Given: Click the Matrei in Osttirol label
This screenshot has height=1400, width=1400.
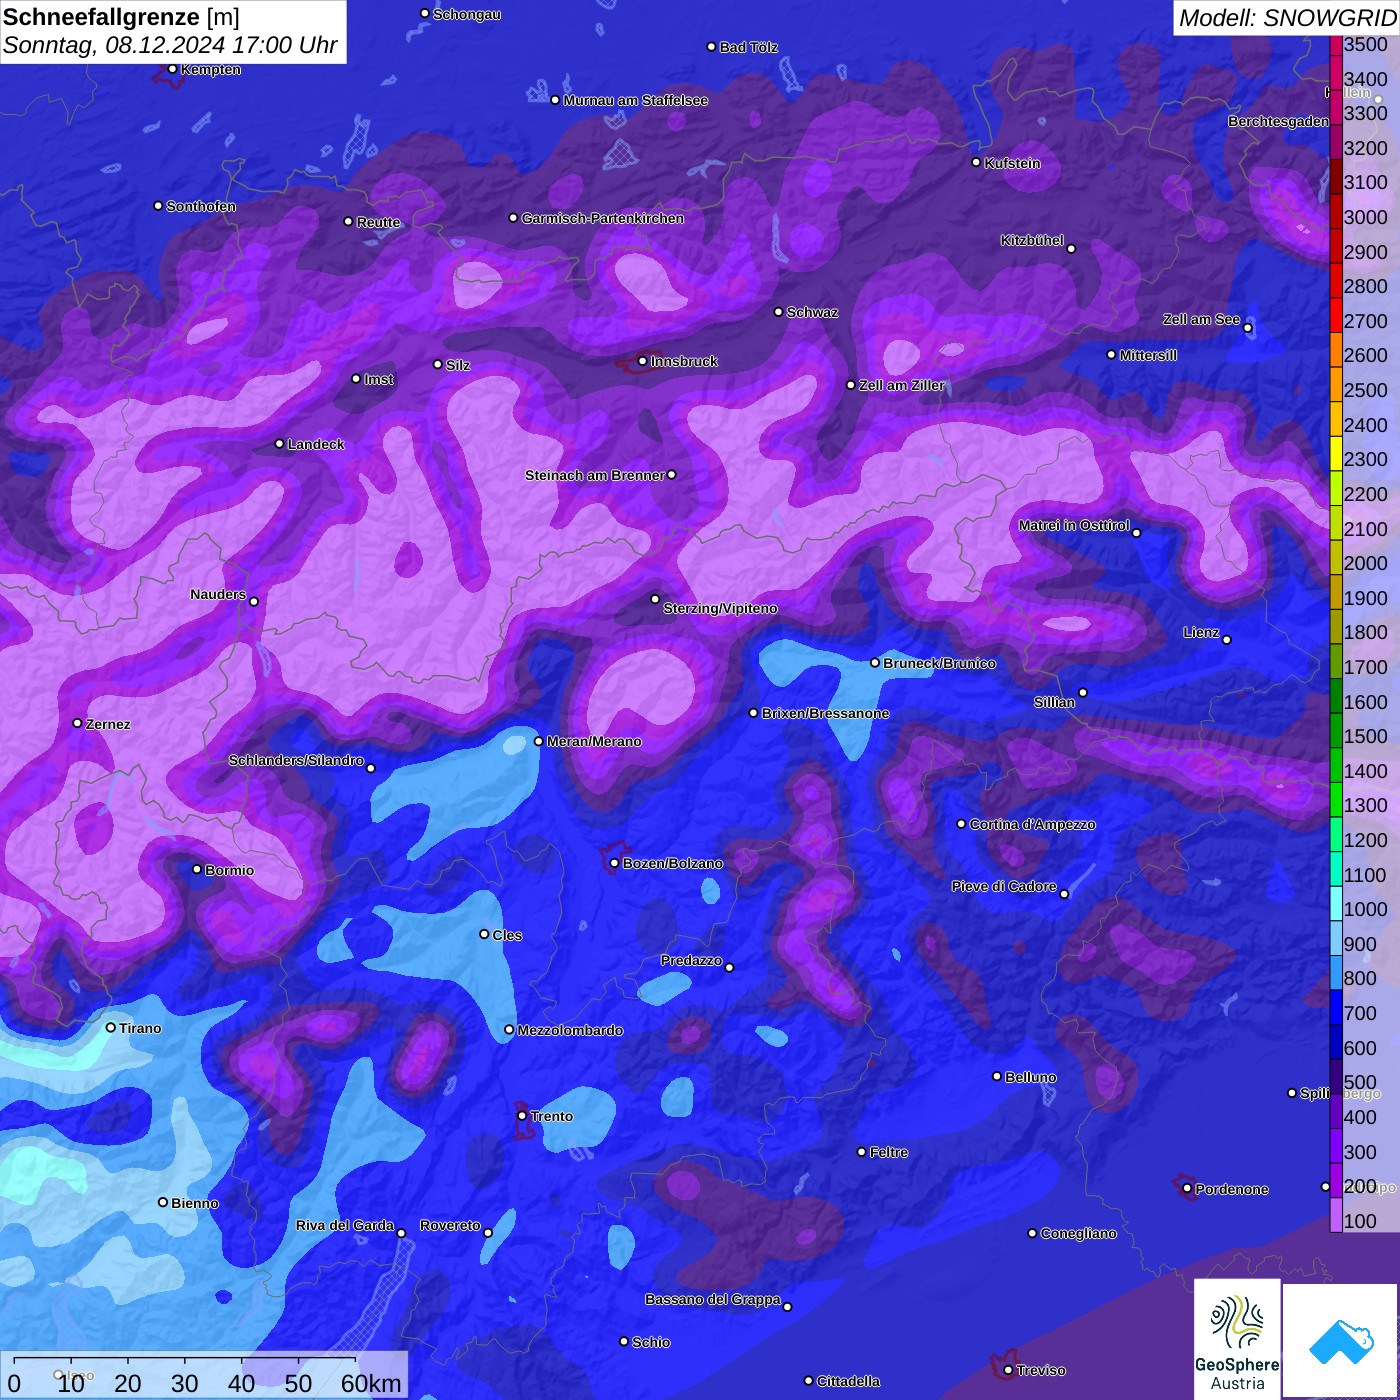Looking at the screenshot, I should click(x=1074, y=525).
